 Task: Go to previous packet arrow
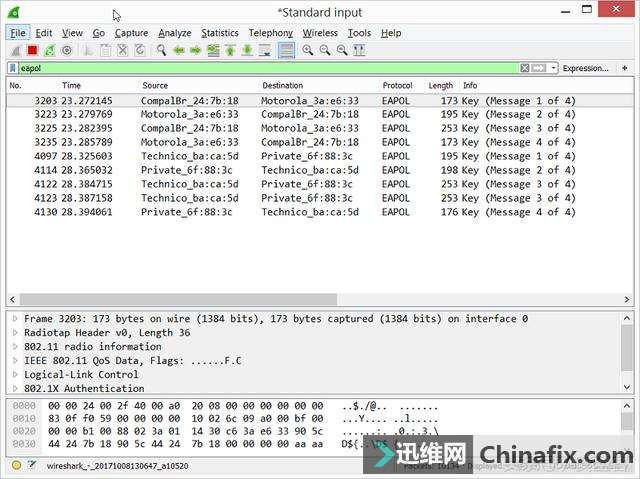(x=178, y=50)
